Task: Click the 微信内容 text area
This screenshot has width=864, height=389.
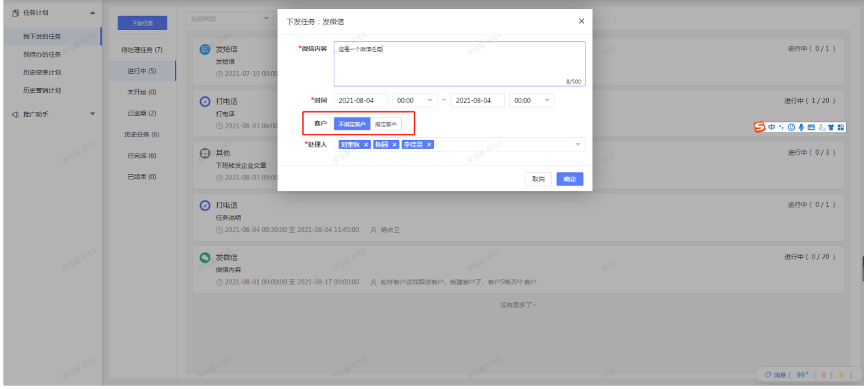Action: click(460, 64)
